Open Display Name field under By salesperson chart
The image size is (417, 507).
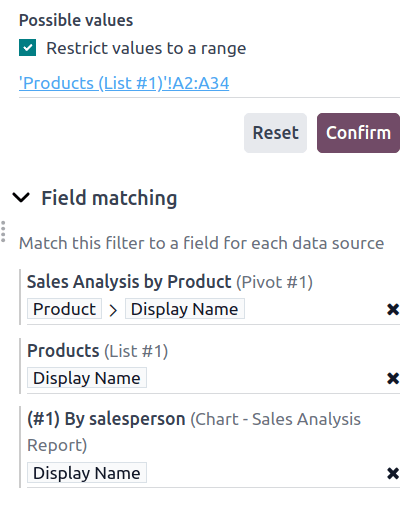pyautogui.click(x=87, y=473)
